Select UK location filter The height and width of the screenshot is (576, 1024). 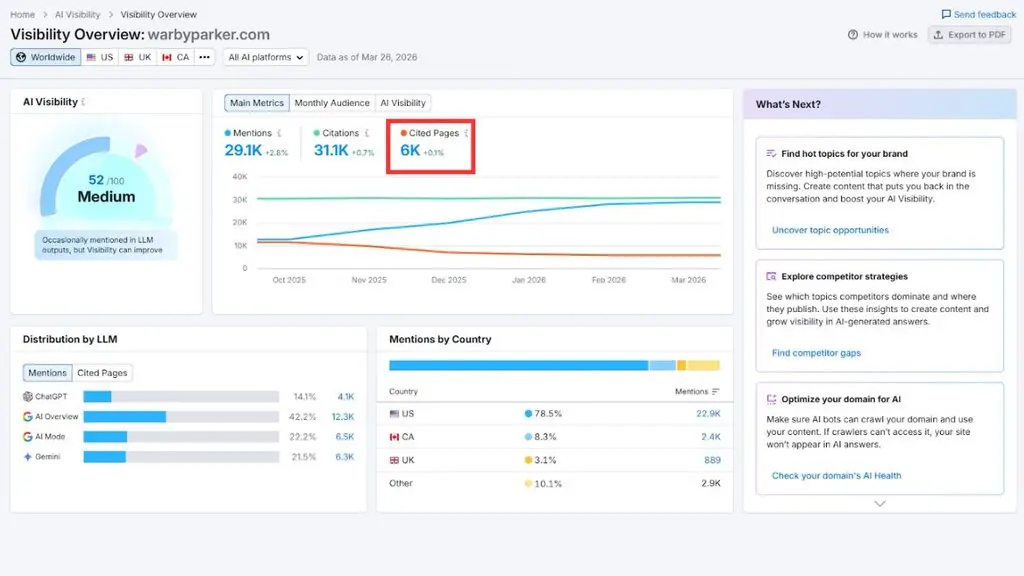pyautogui.click(x=138, y=57)
